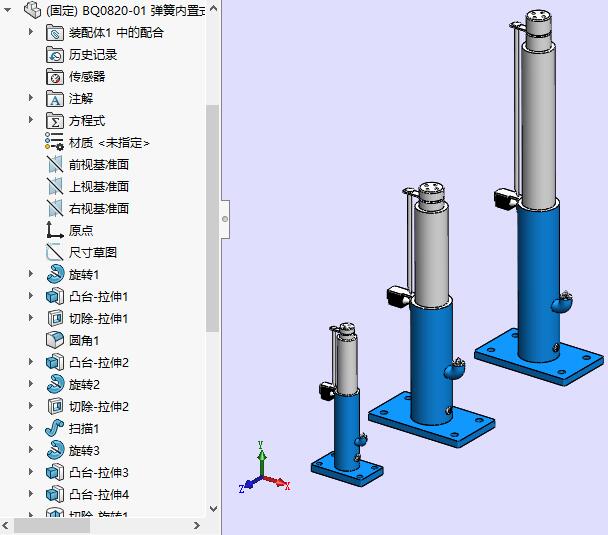
Task: Click the 扫描1 sweep icon
Action: (55, 428)
